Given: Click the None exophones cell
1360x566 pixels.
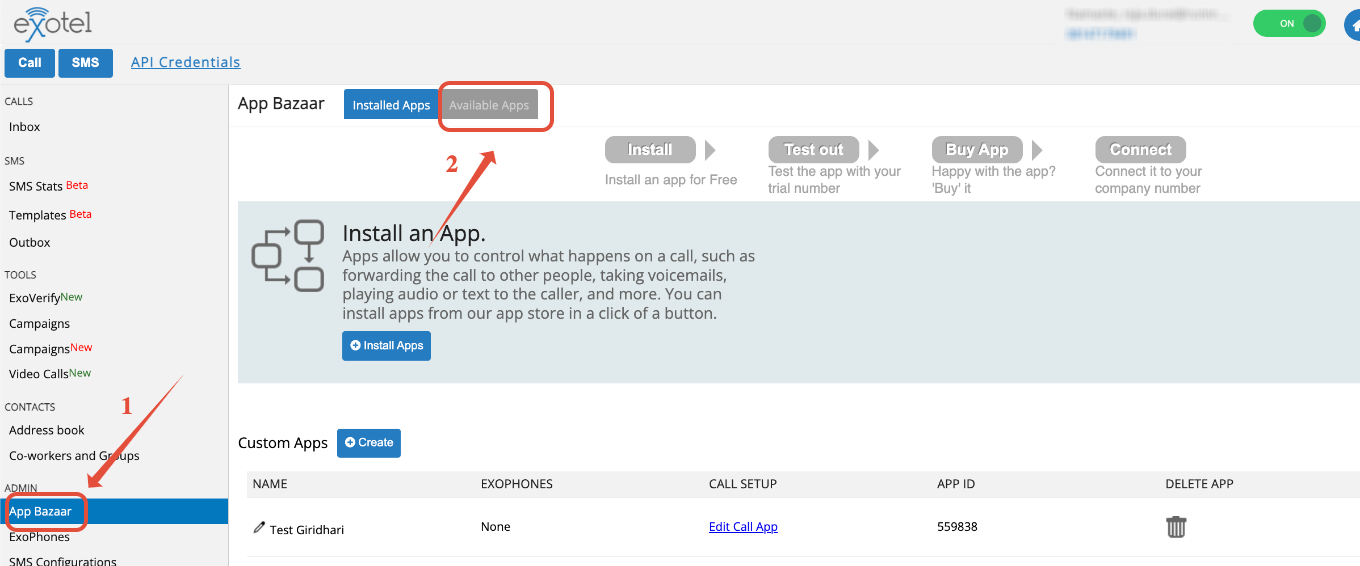Looking at the screenshot, I should click(x=496, y=527).
